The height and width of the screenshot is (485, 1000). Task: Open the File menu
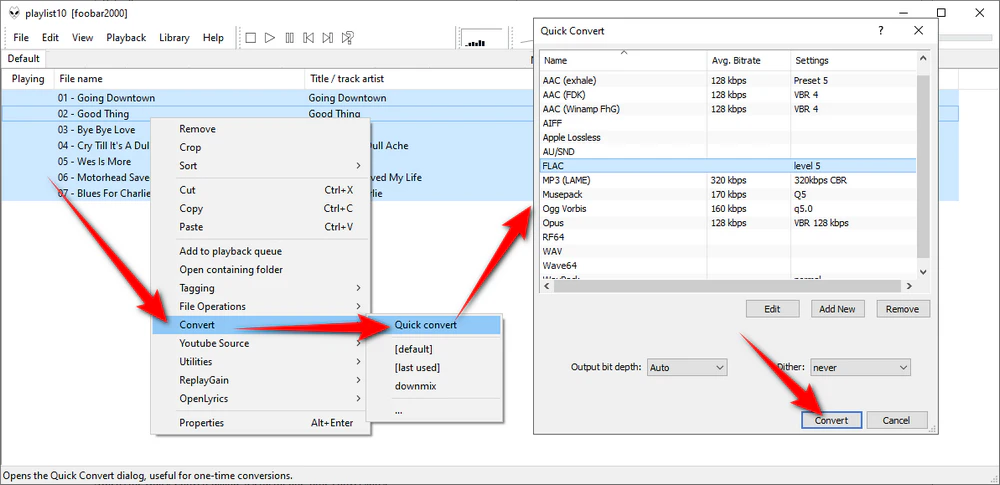[21, 38]
